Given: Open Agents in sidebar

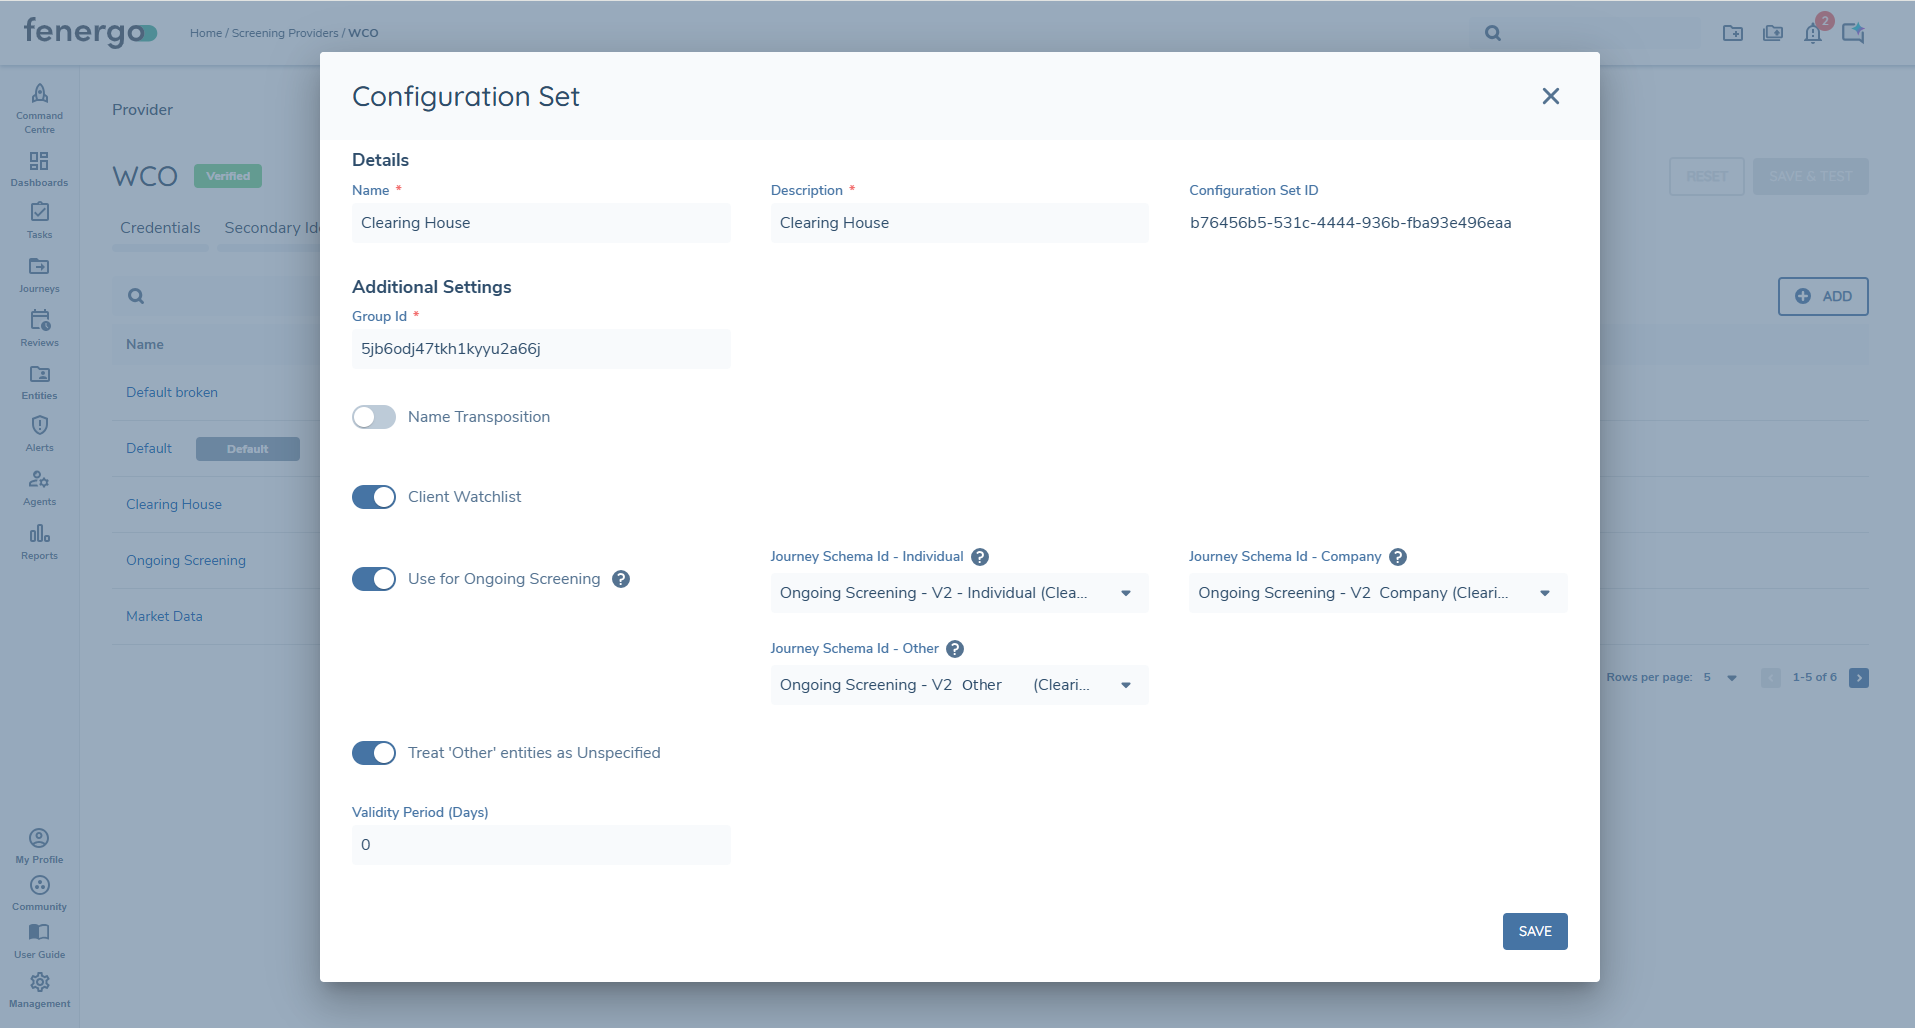Looking at the screenshot, I should coord(39,488).
